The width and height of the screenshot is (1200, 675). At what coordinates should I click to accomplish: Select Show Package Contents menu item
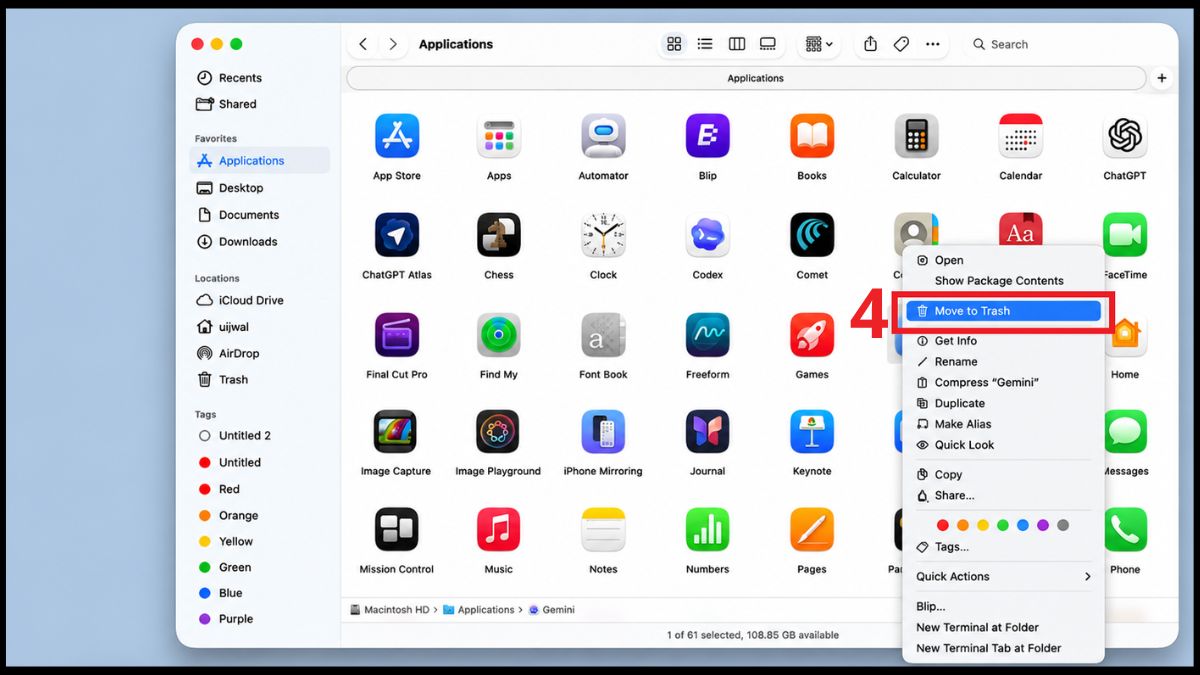point(1004,281)
